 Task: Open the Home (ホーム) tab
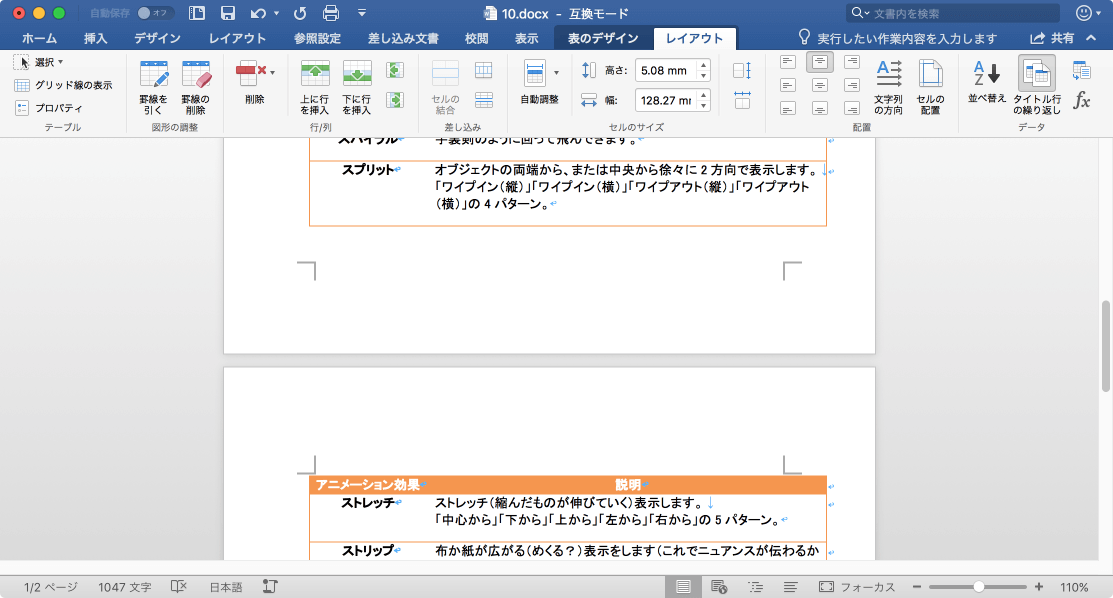pyautogui.click(x=40, y=38)
